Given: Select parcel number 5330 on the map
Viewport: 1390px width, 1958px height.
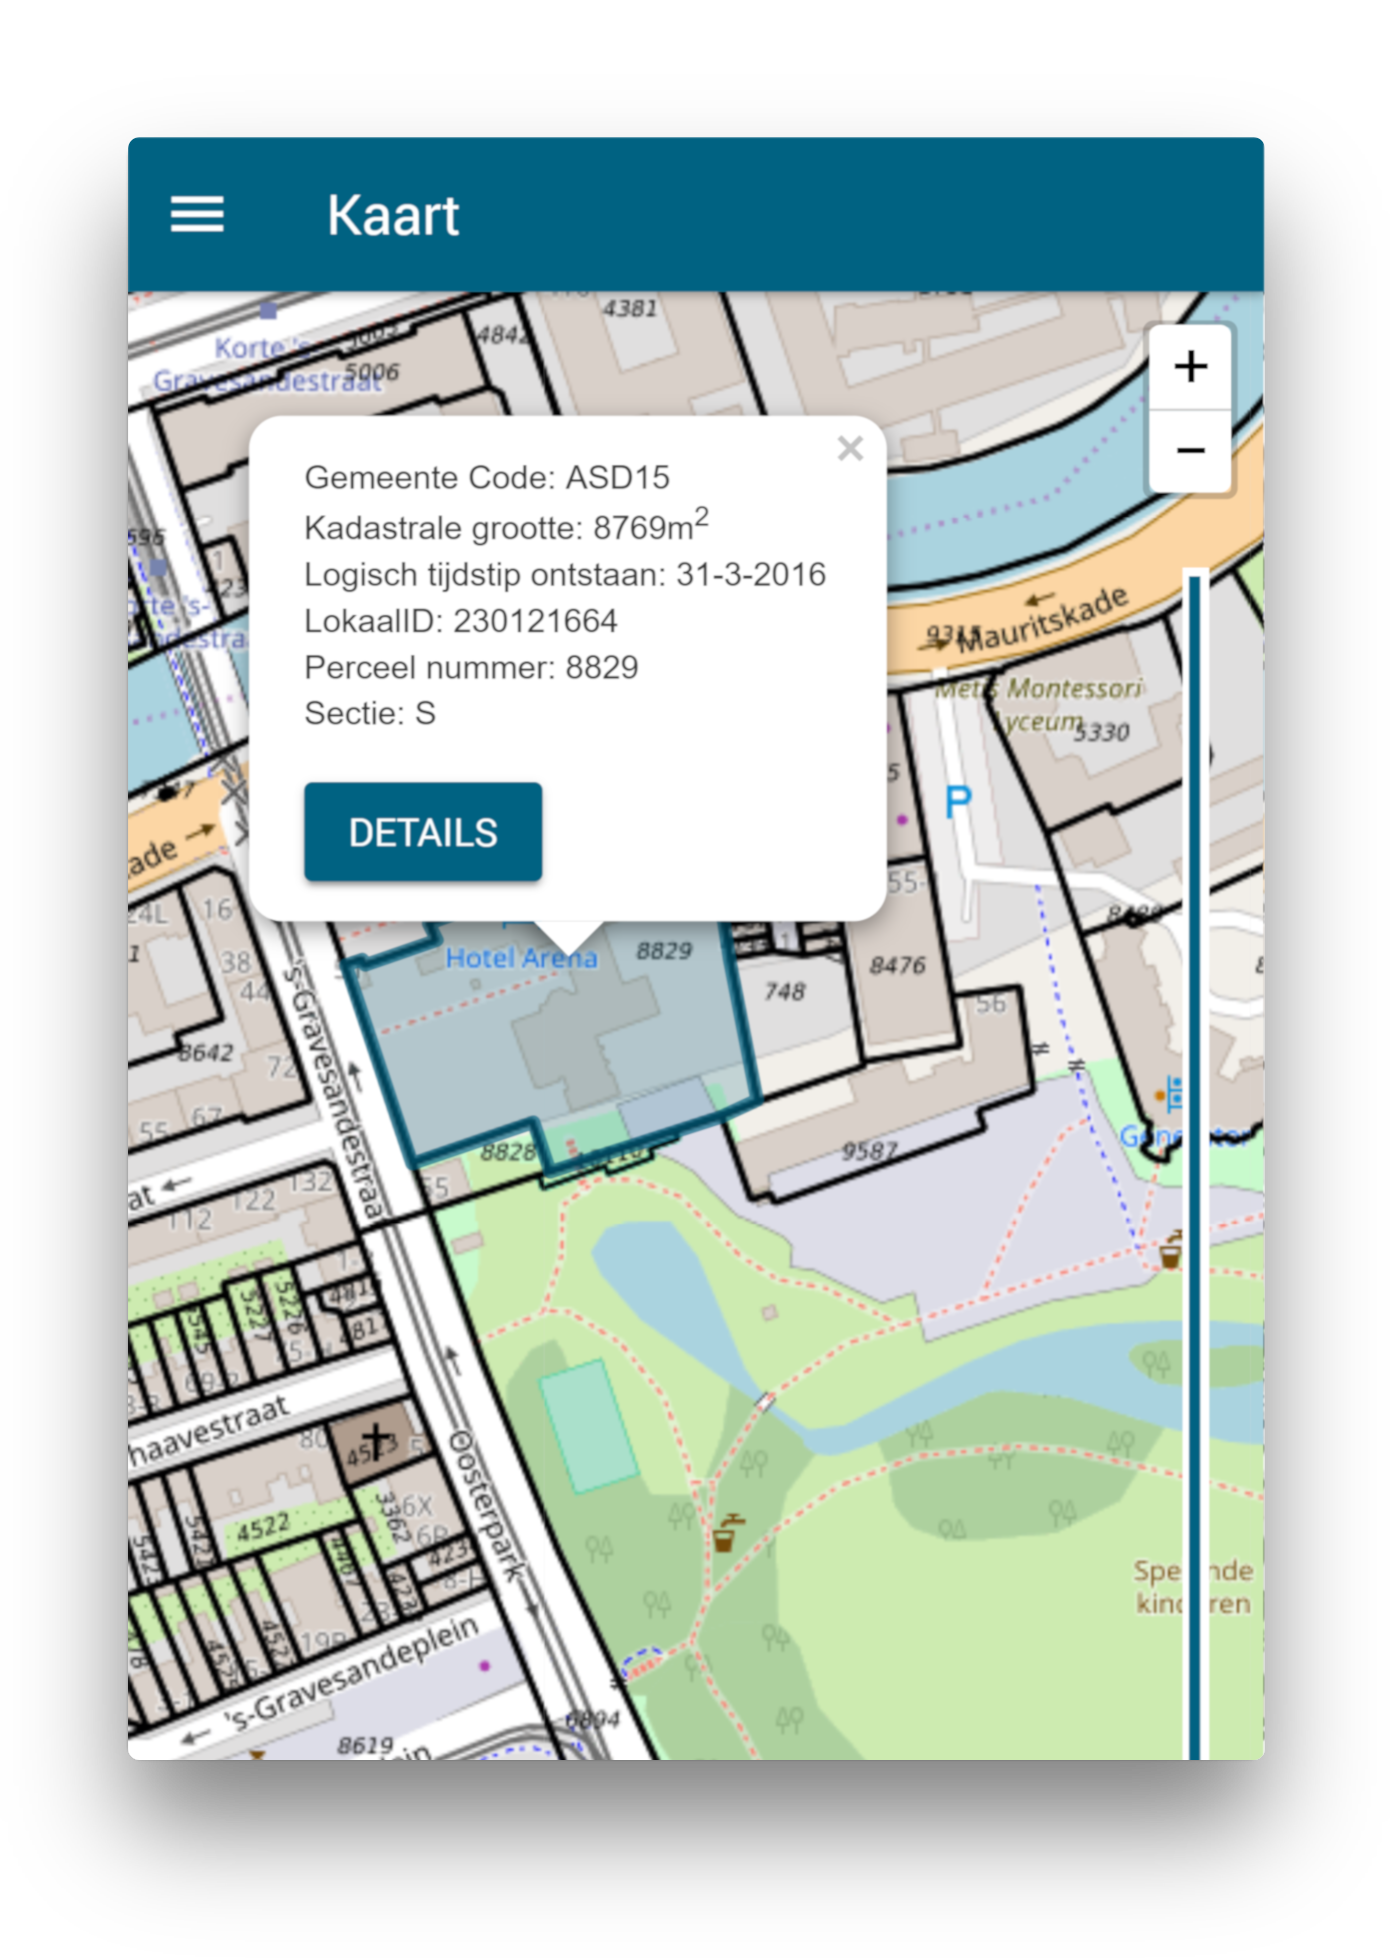Looking at the screenshot, I should 1102,732.
